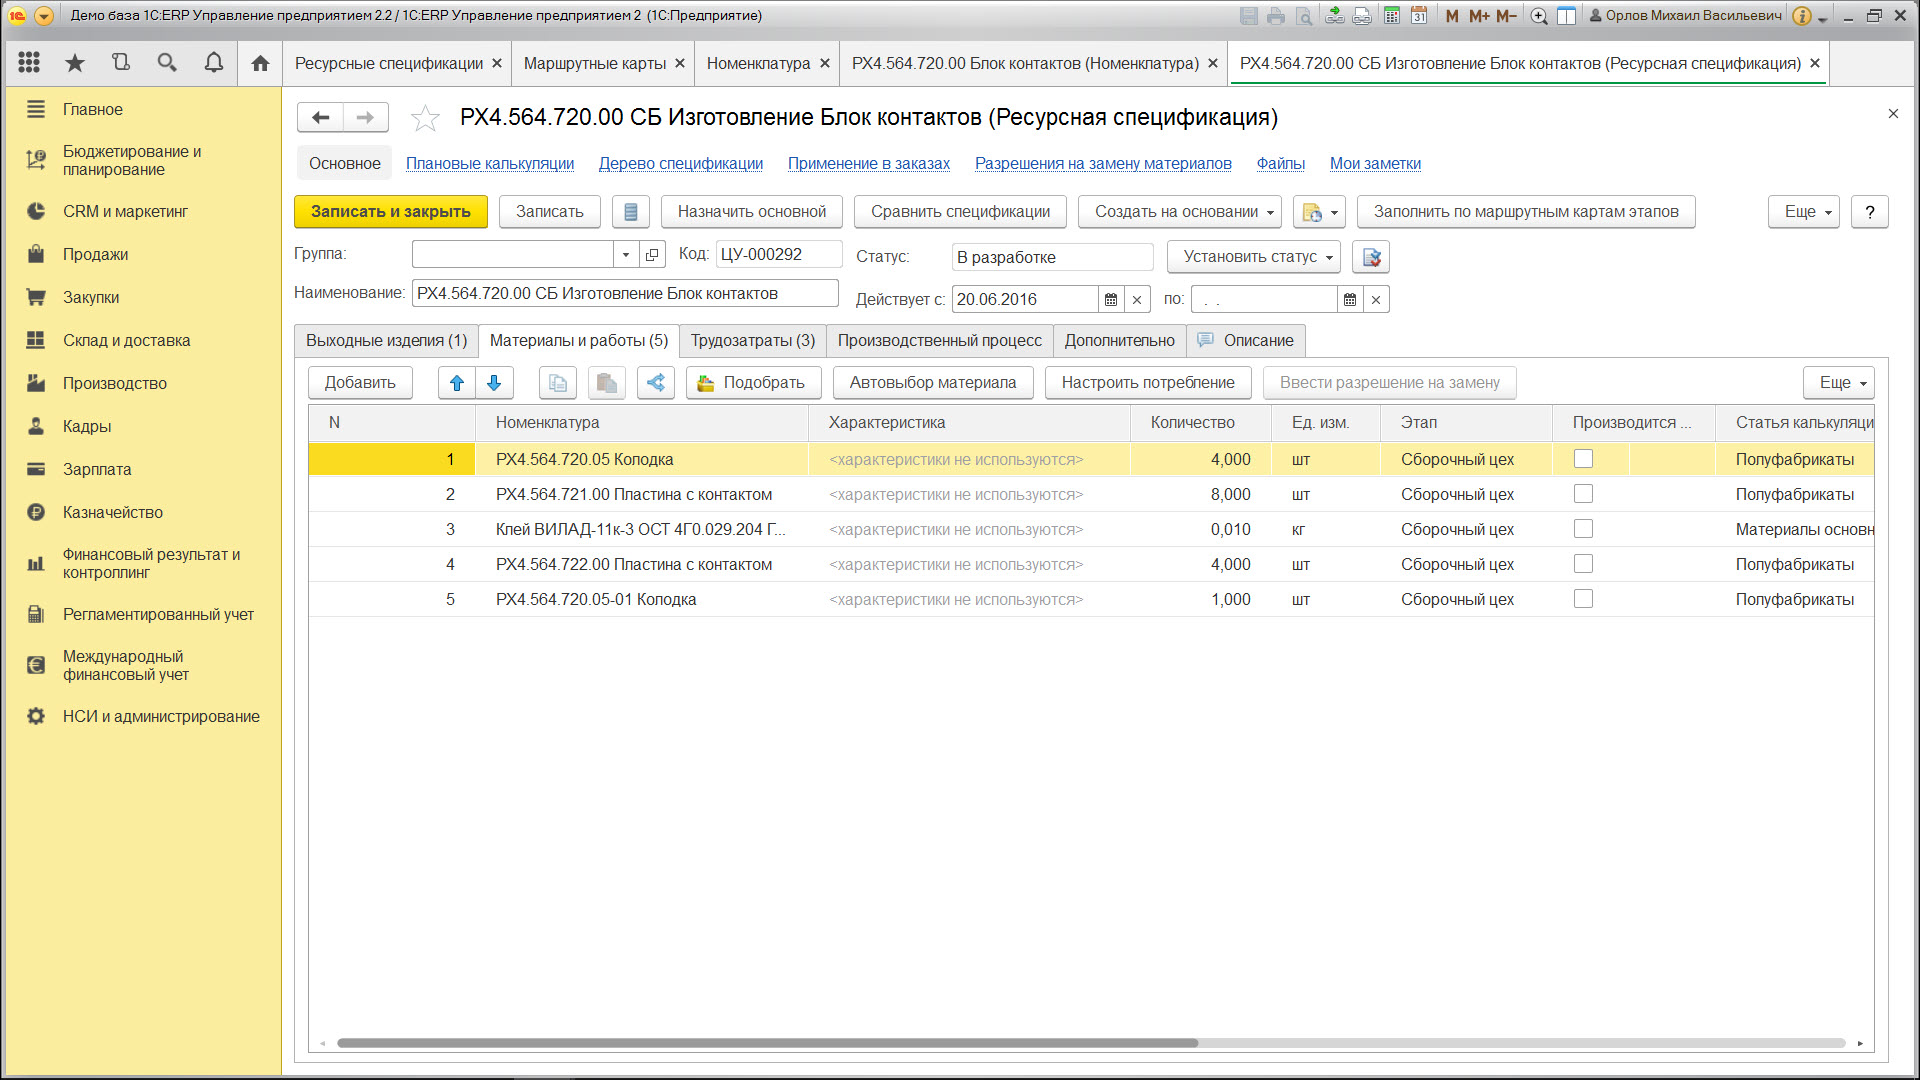The image size is (1920, 1080).
Task: Go to the home page icon
Action: click(x=260, y=63)
